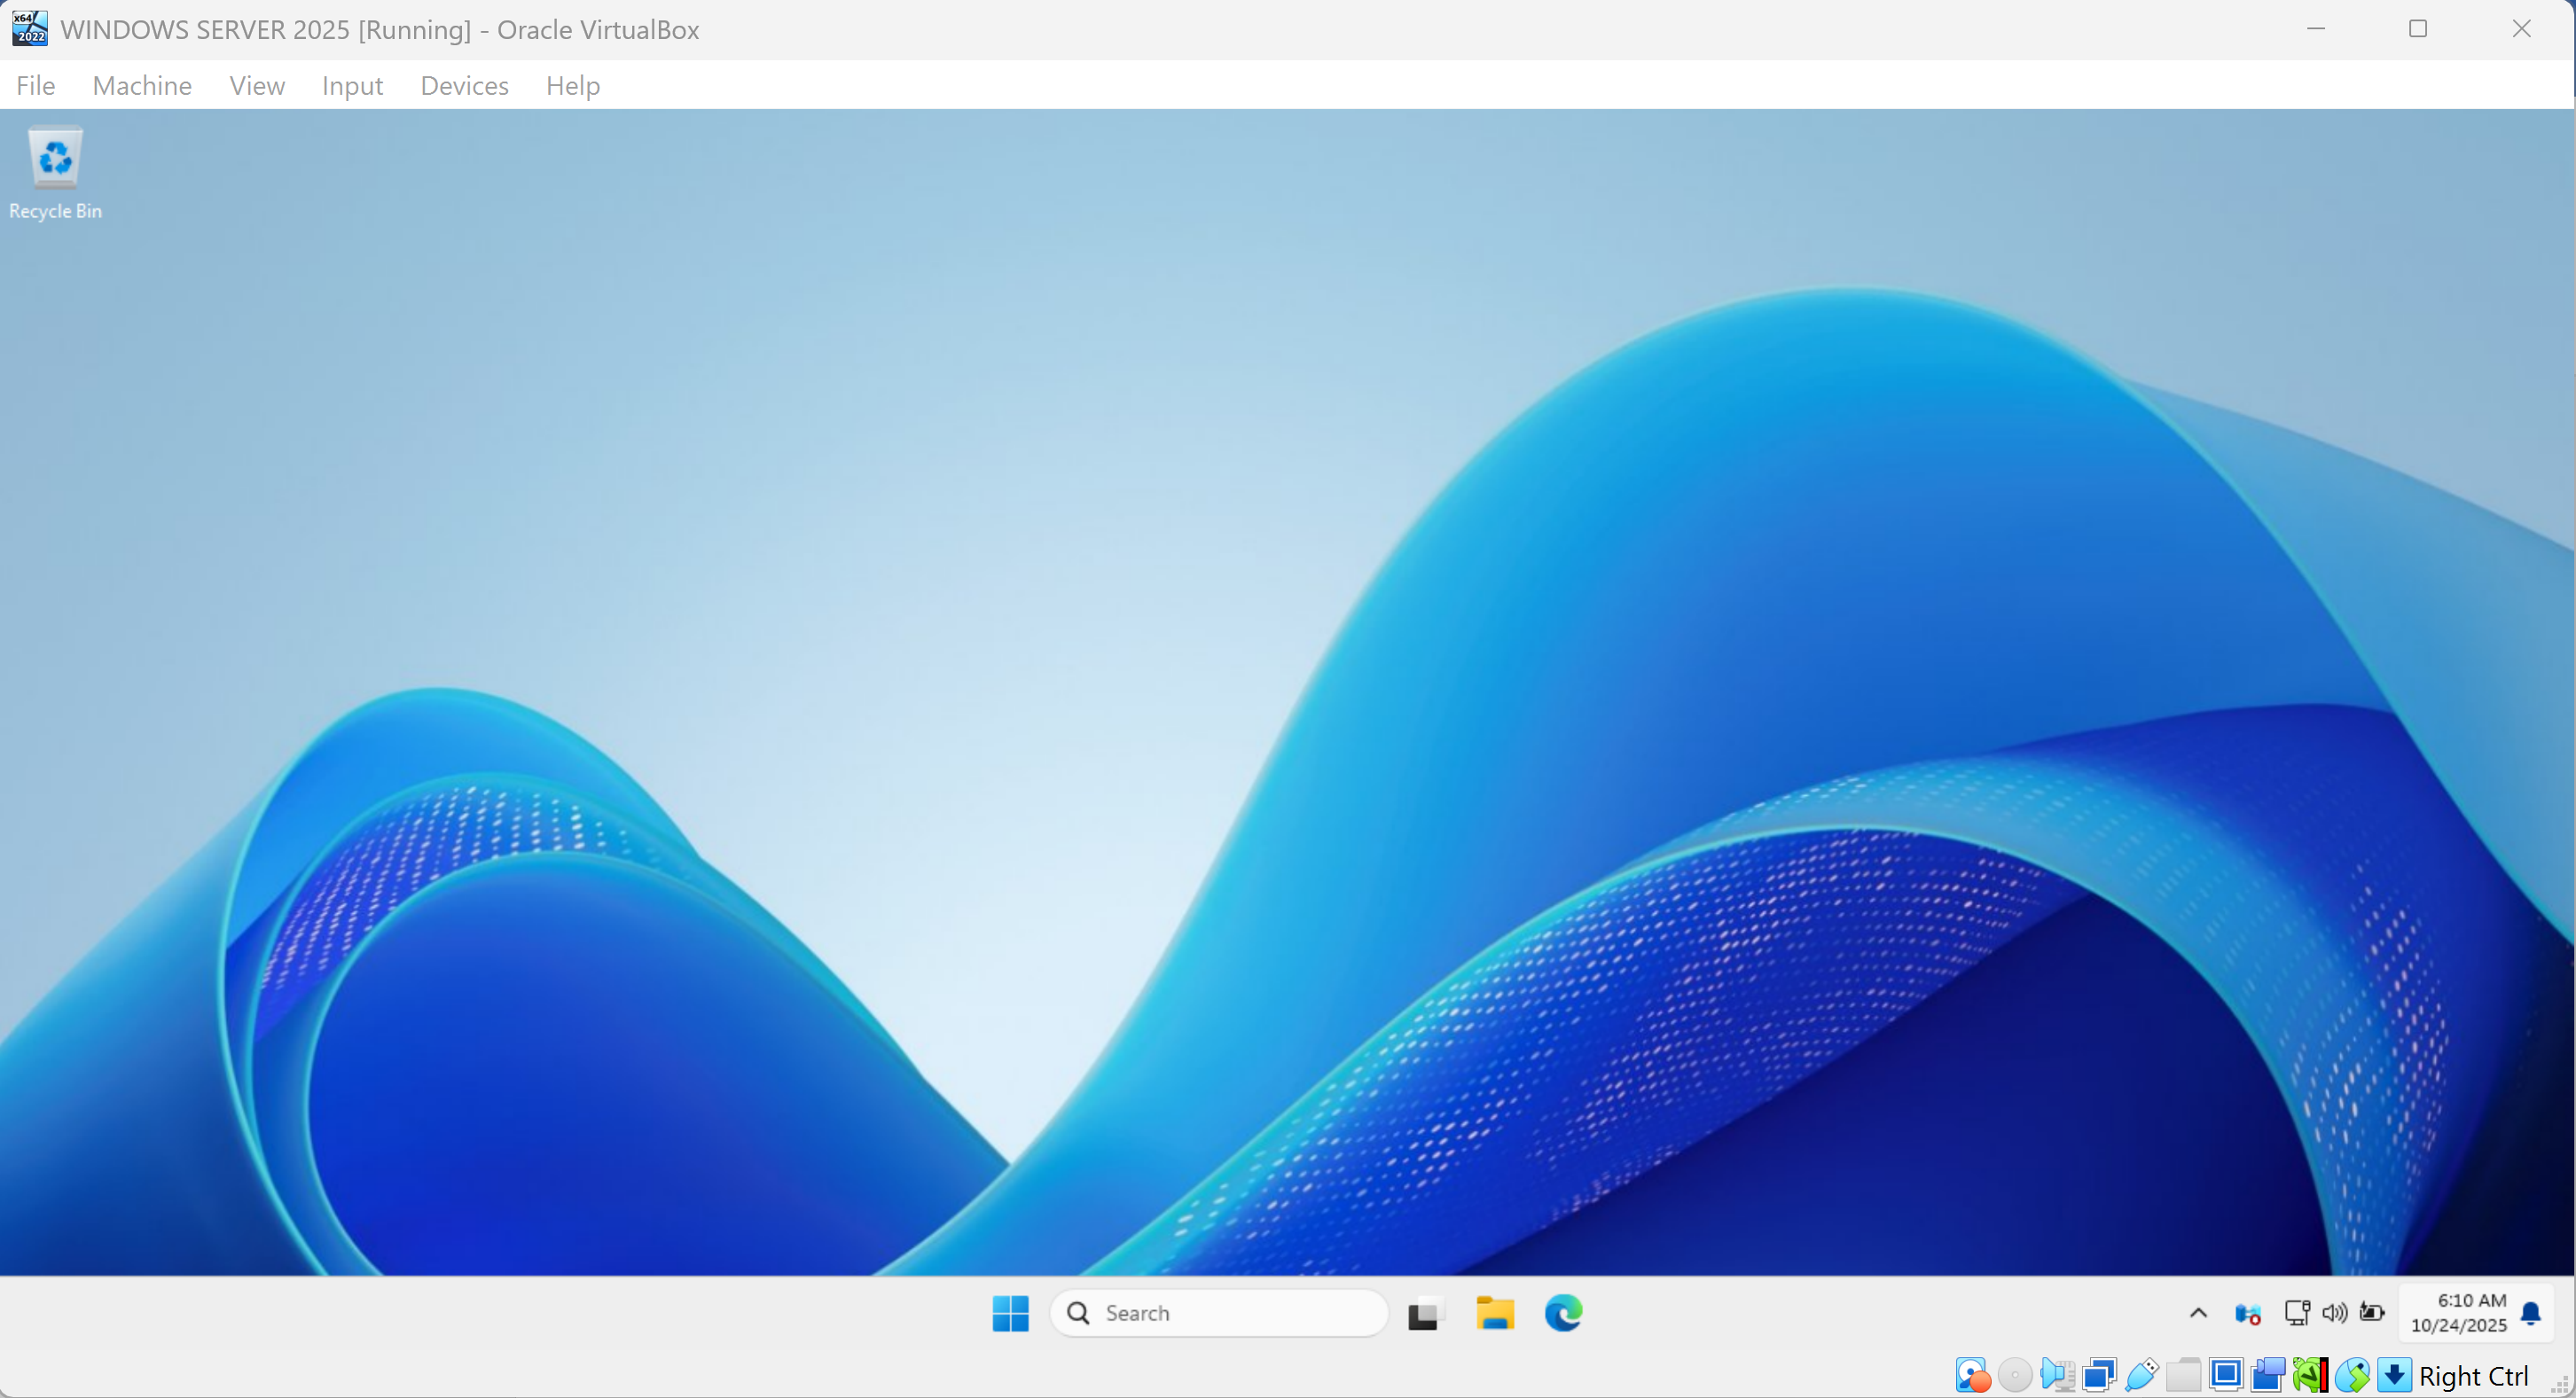Click the recording status camera icon

pyautogui.click(x=2268, y=1375)
